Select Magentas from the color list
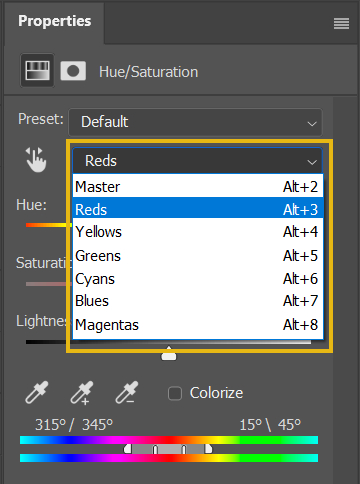The height and width of the screenshot is (484, 360). (x=198, y=325)
